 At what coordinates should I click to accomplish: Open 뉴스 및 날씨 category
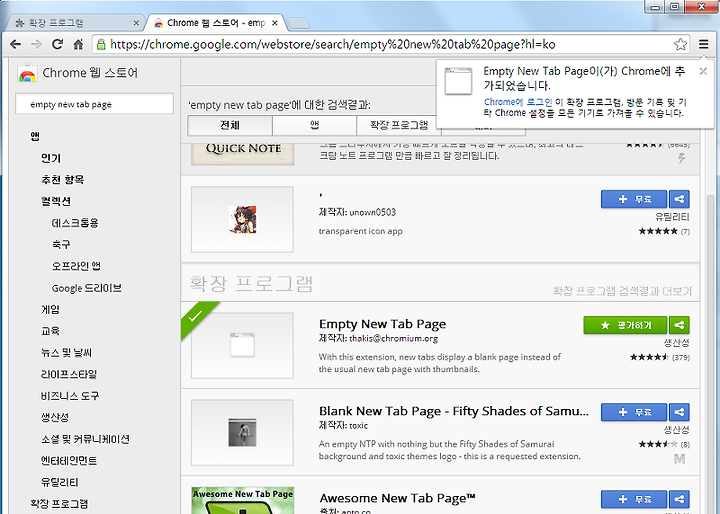click(66, 353)
